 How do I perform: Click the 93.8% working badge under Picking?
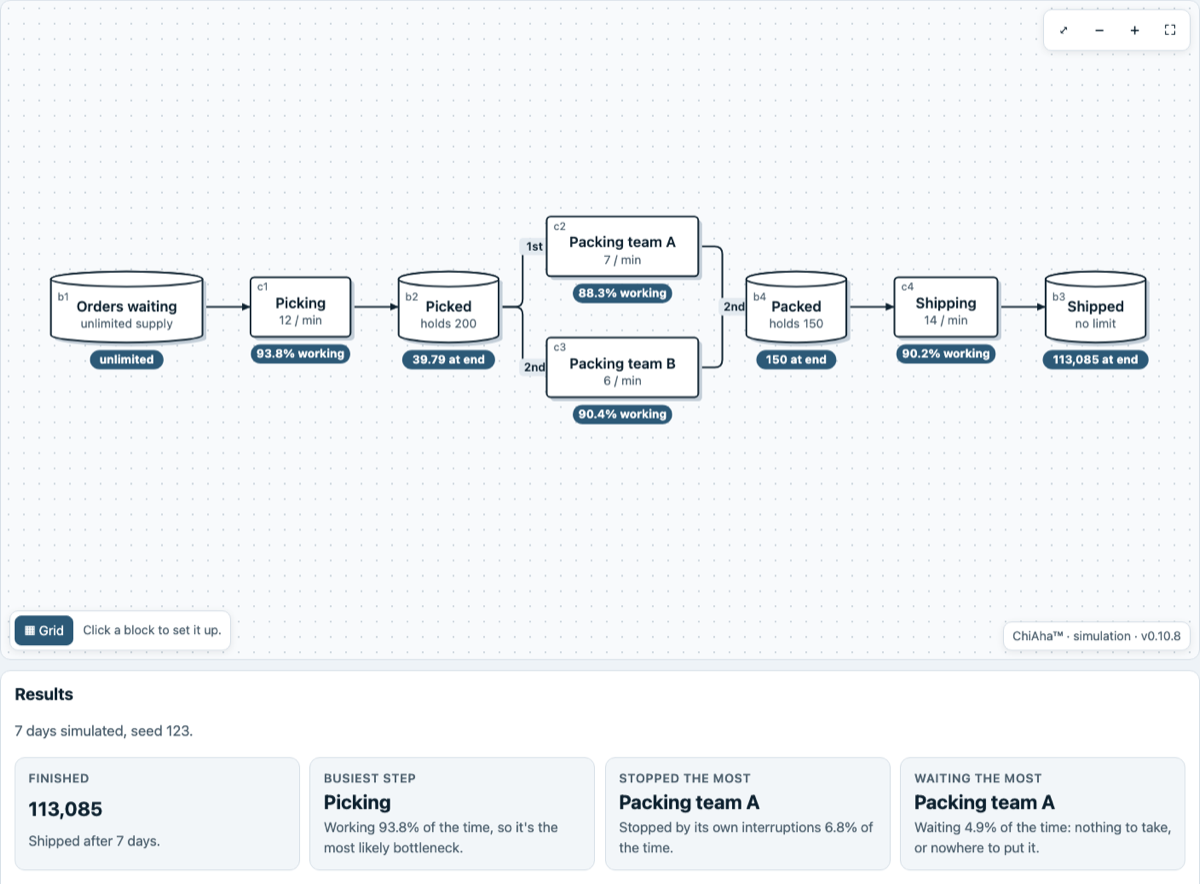coord(300,353)
